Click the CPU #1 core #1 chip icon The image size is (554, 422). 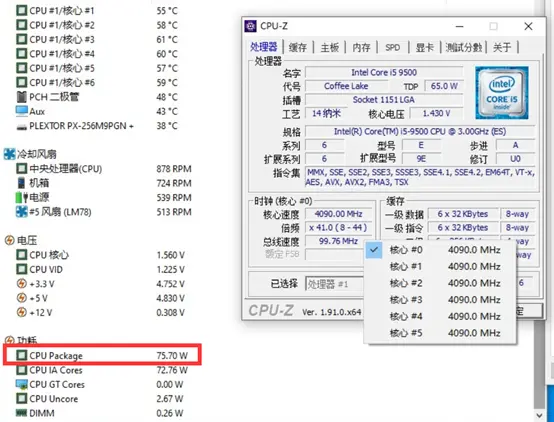click(x=22, y=10)
